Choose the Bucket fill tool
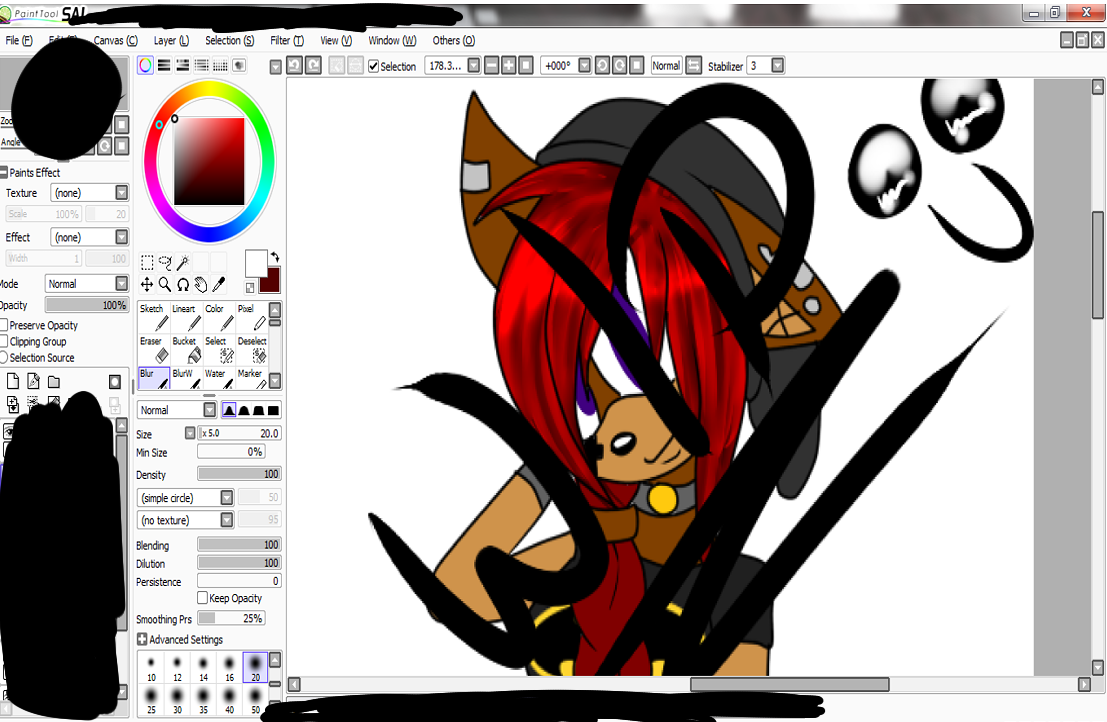 point(185,350)
